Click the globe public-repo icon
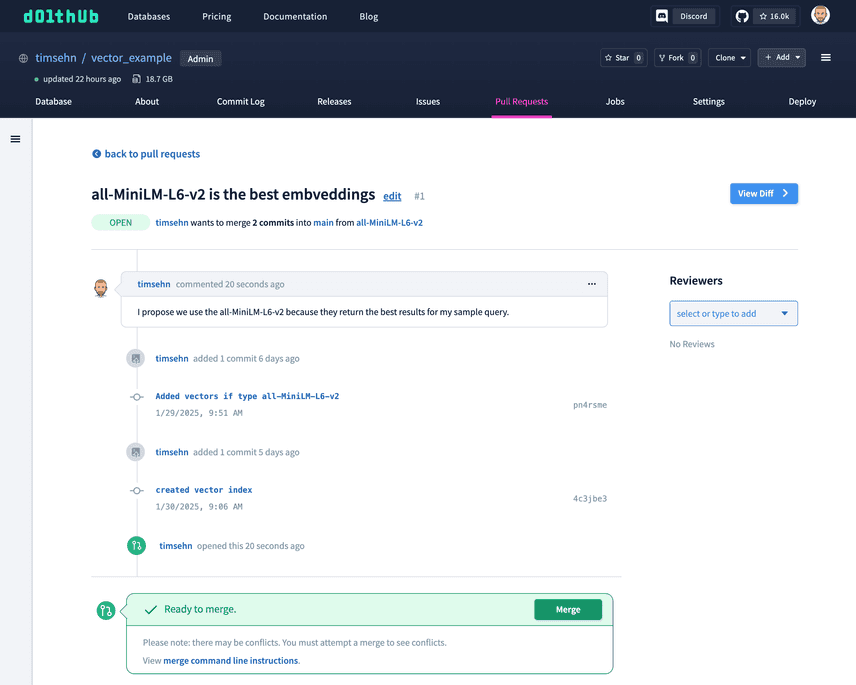Screen dimensions: 856x685 coord(23,58)
